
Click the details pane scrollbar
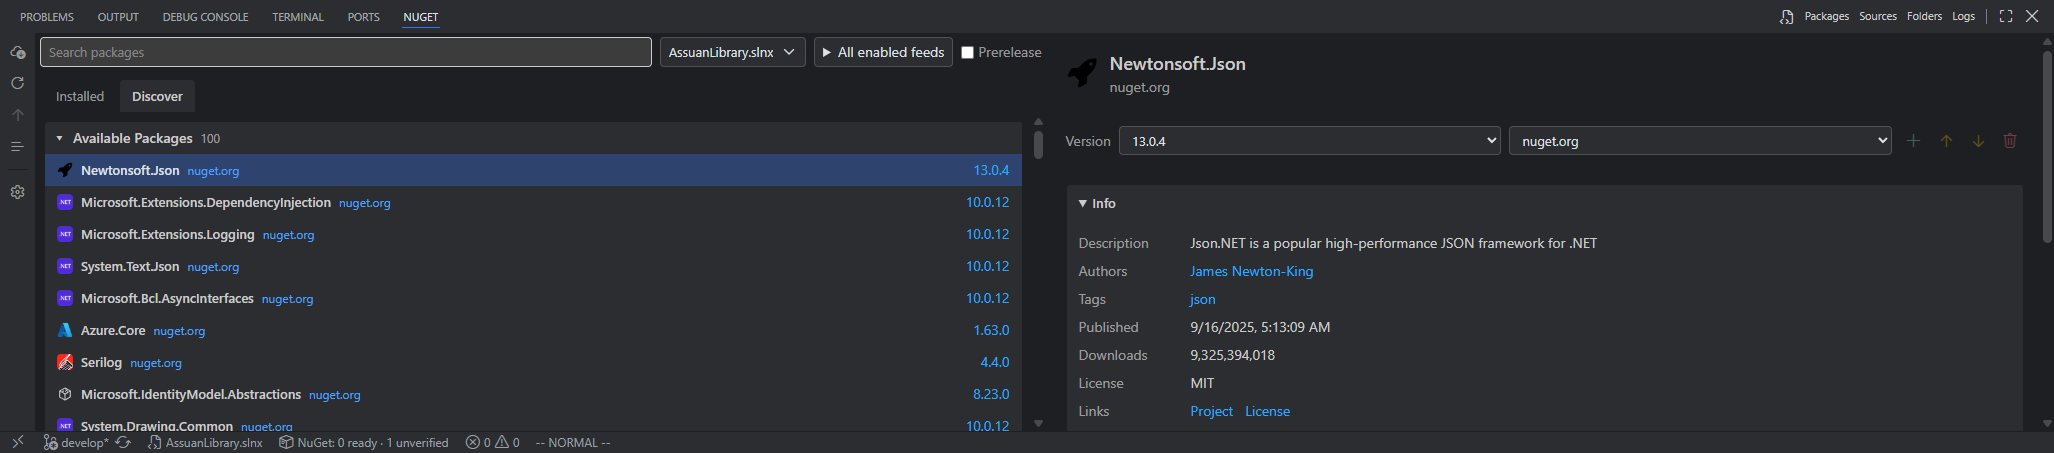(2047, 147)
